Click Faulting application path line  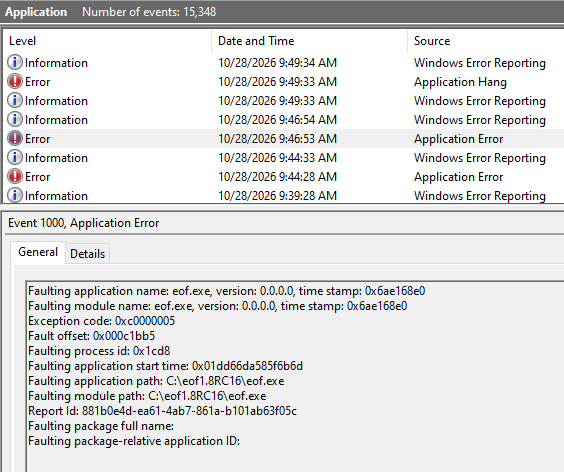(156, 381)
